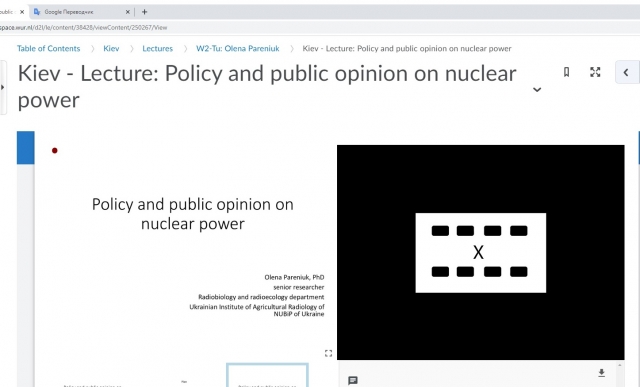Expand the slide to full size icon
The height and width of the screenshot is (387, 640).
click(329, 353)
